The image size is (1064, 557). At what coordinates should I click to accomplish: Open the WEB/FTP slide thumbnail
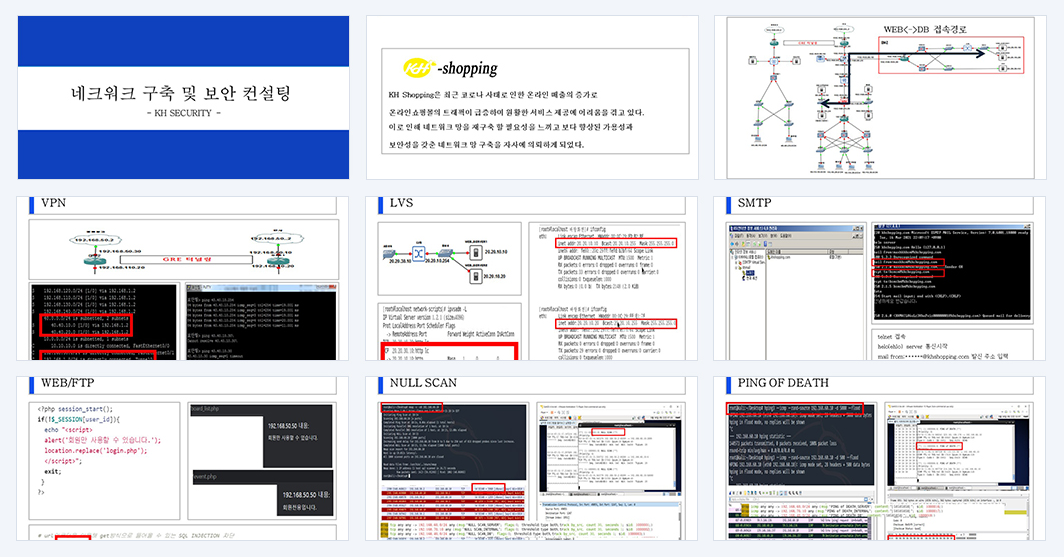click(183, 459)
